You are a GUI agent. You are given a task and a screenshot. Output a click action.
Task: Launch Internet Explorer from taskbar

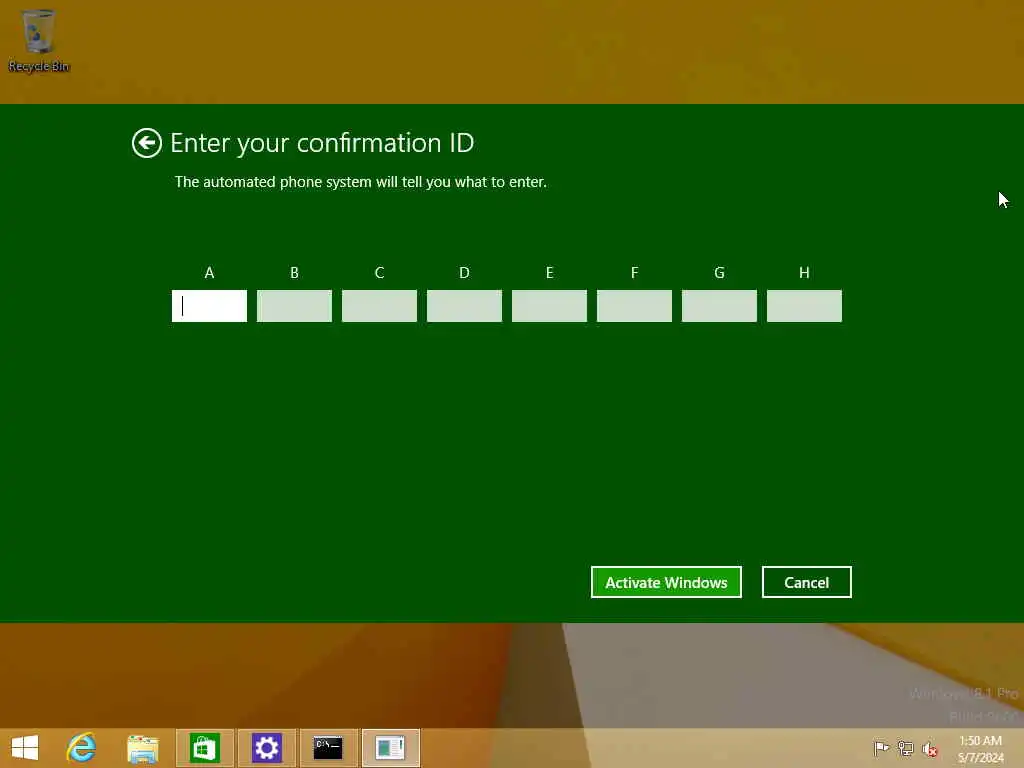click(x=82, y=748)
